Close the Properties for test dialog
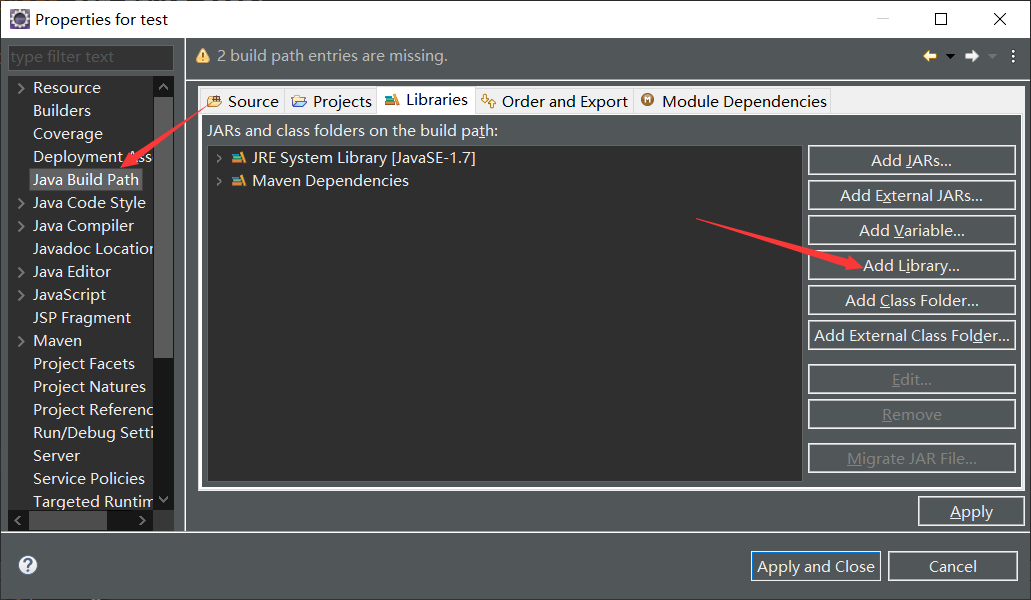The height and width of the screenshot is (600, 1031). point(999,19)
